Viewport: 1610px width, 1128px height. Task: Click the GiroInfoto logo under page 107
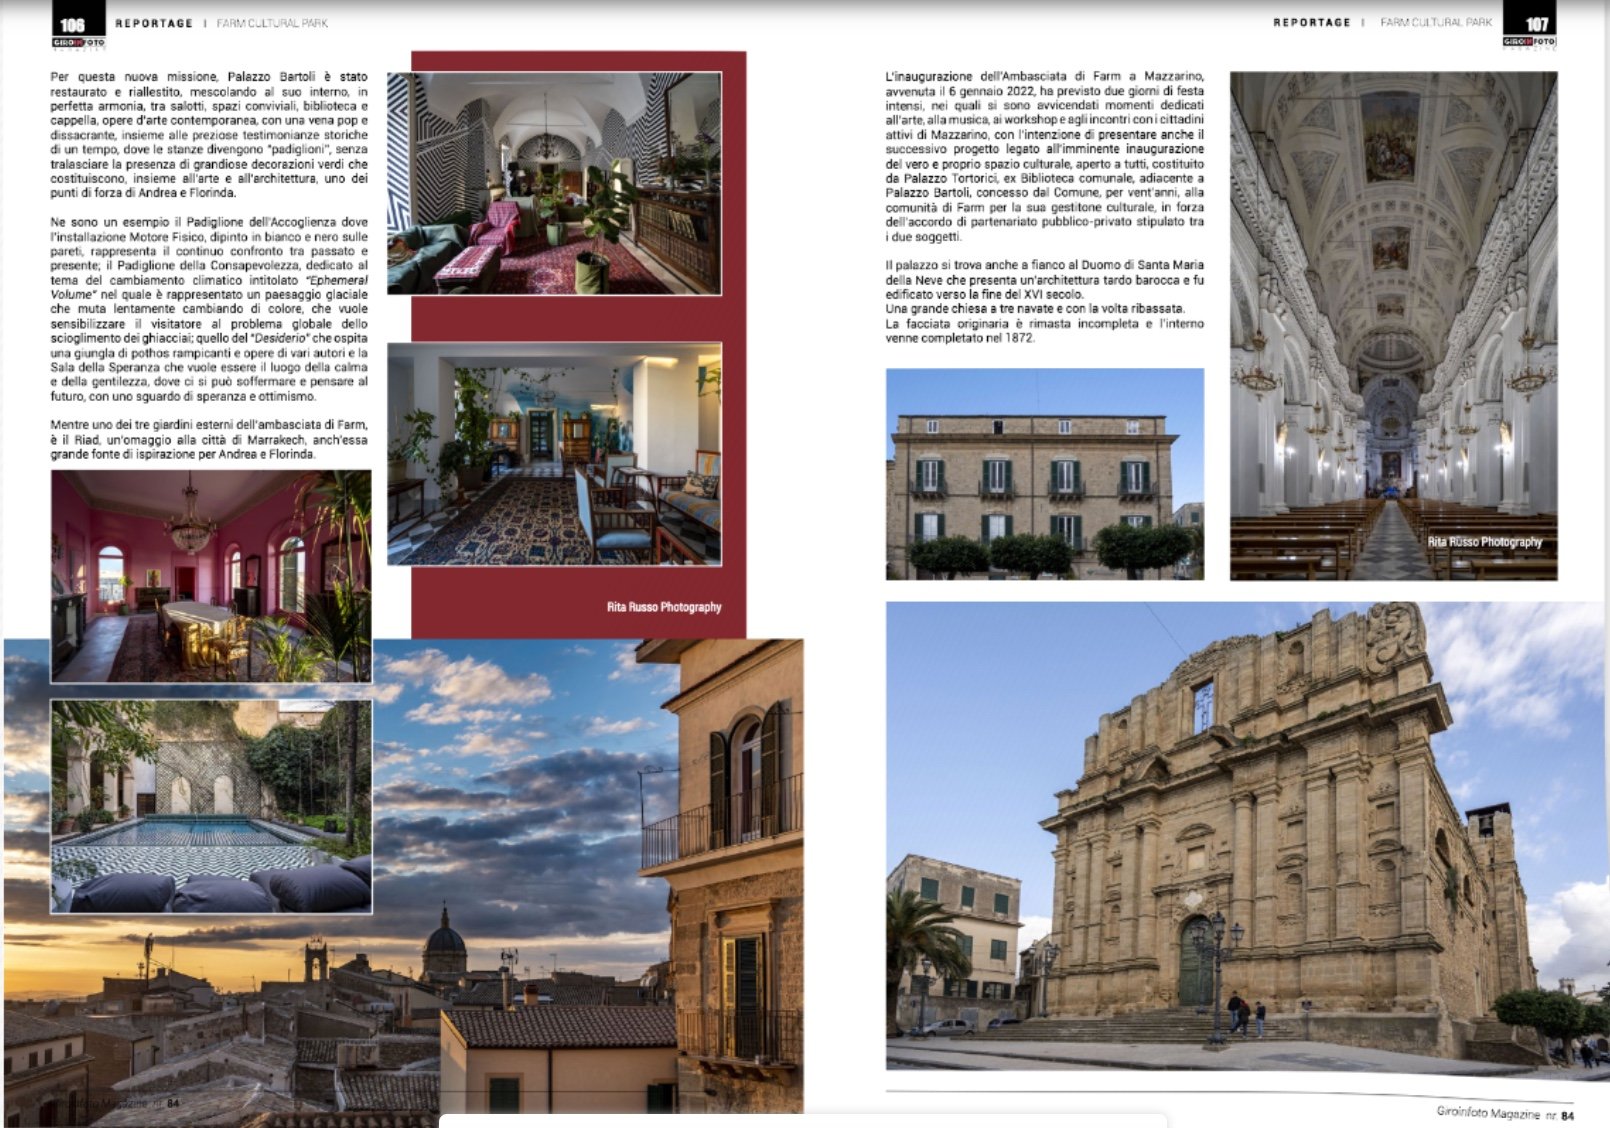coord(1530,42)
